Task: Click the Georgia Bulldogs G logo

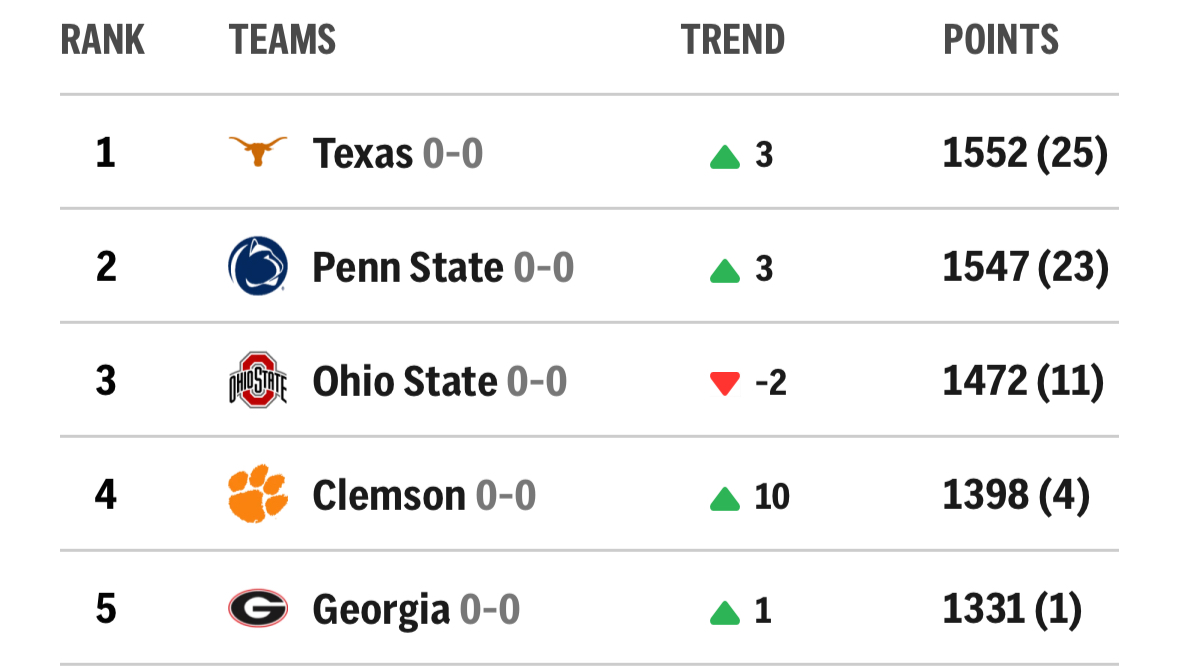Action: 258,608
